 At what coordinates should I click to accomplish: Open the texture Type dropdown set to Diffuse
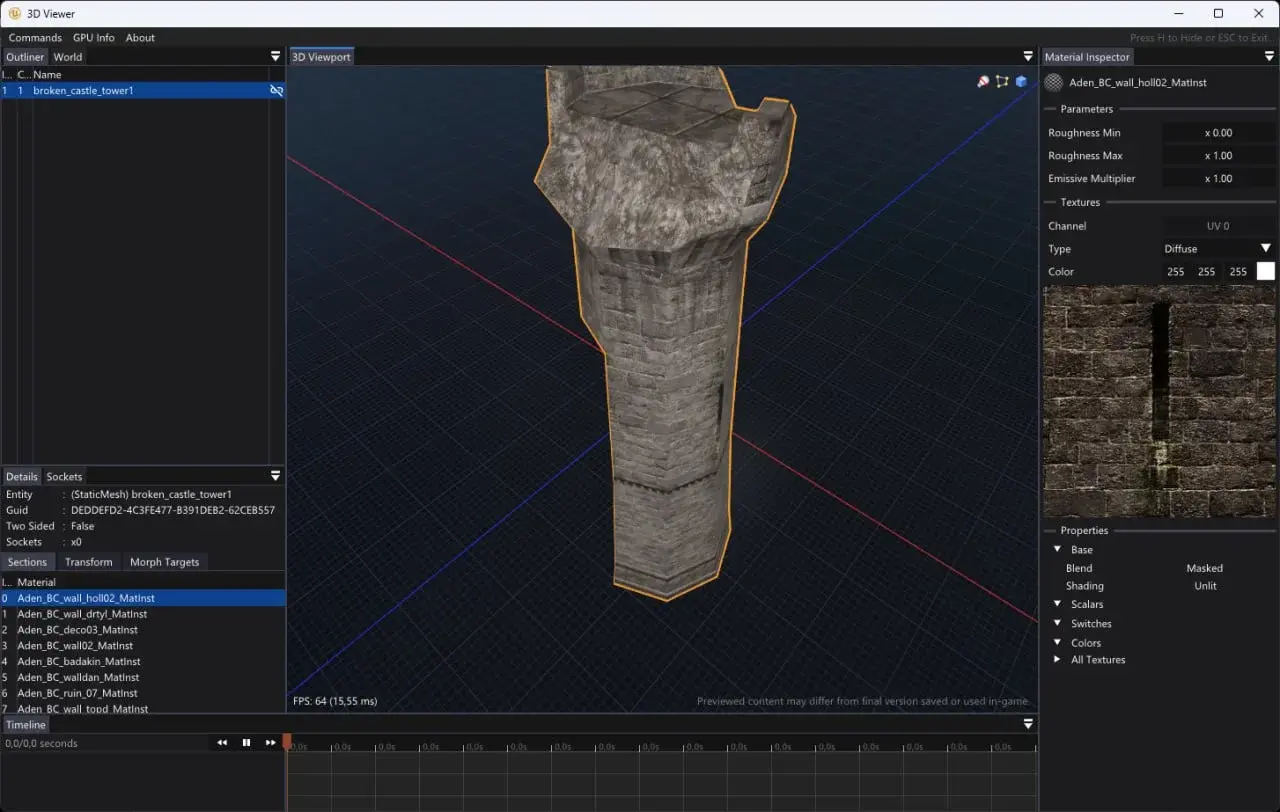click(1218, 248)
